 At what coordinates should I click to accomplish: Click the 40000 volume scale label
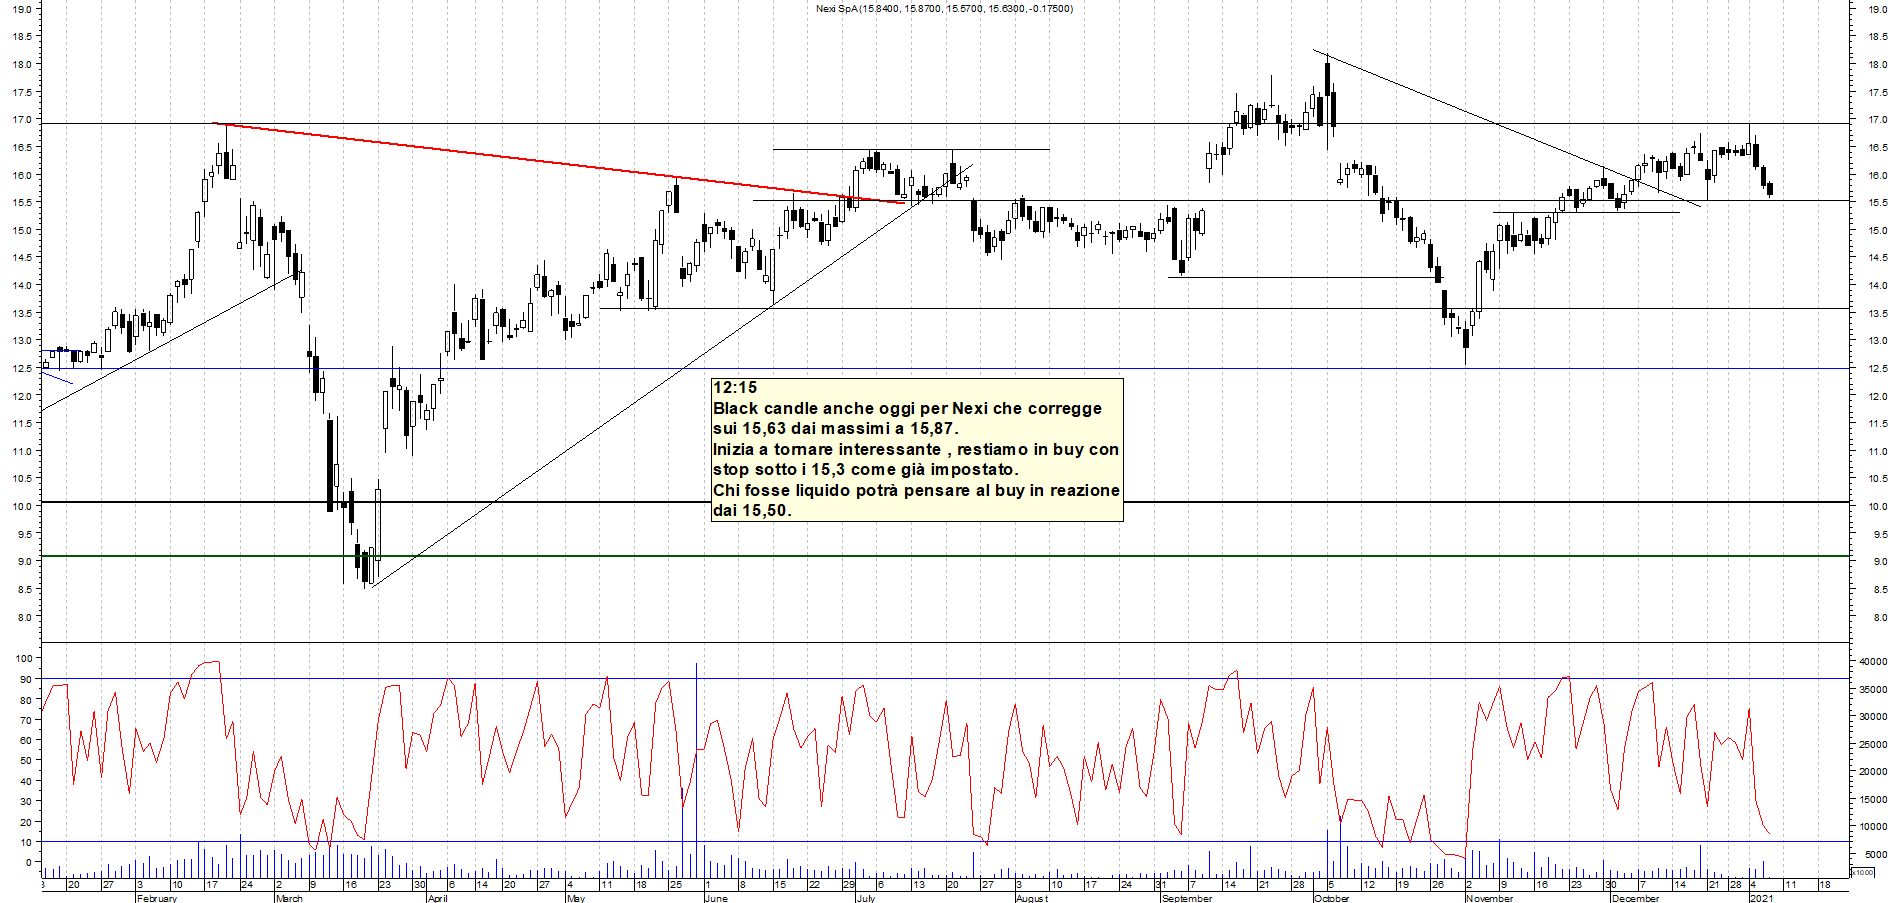click(1873, 662)
